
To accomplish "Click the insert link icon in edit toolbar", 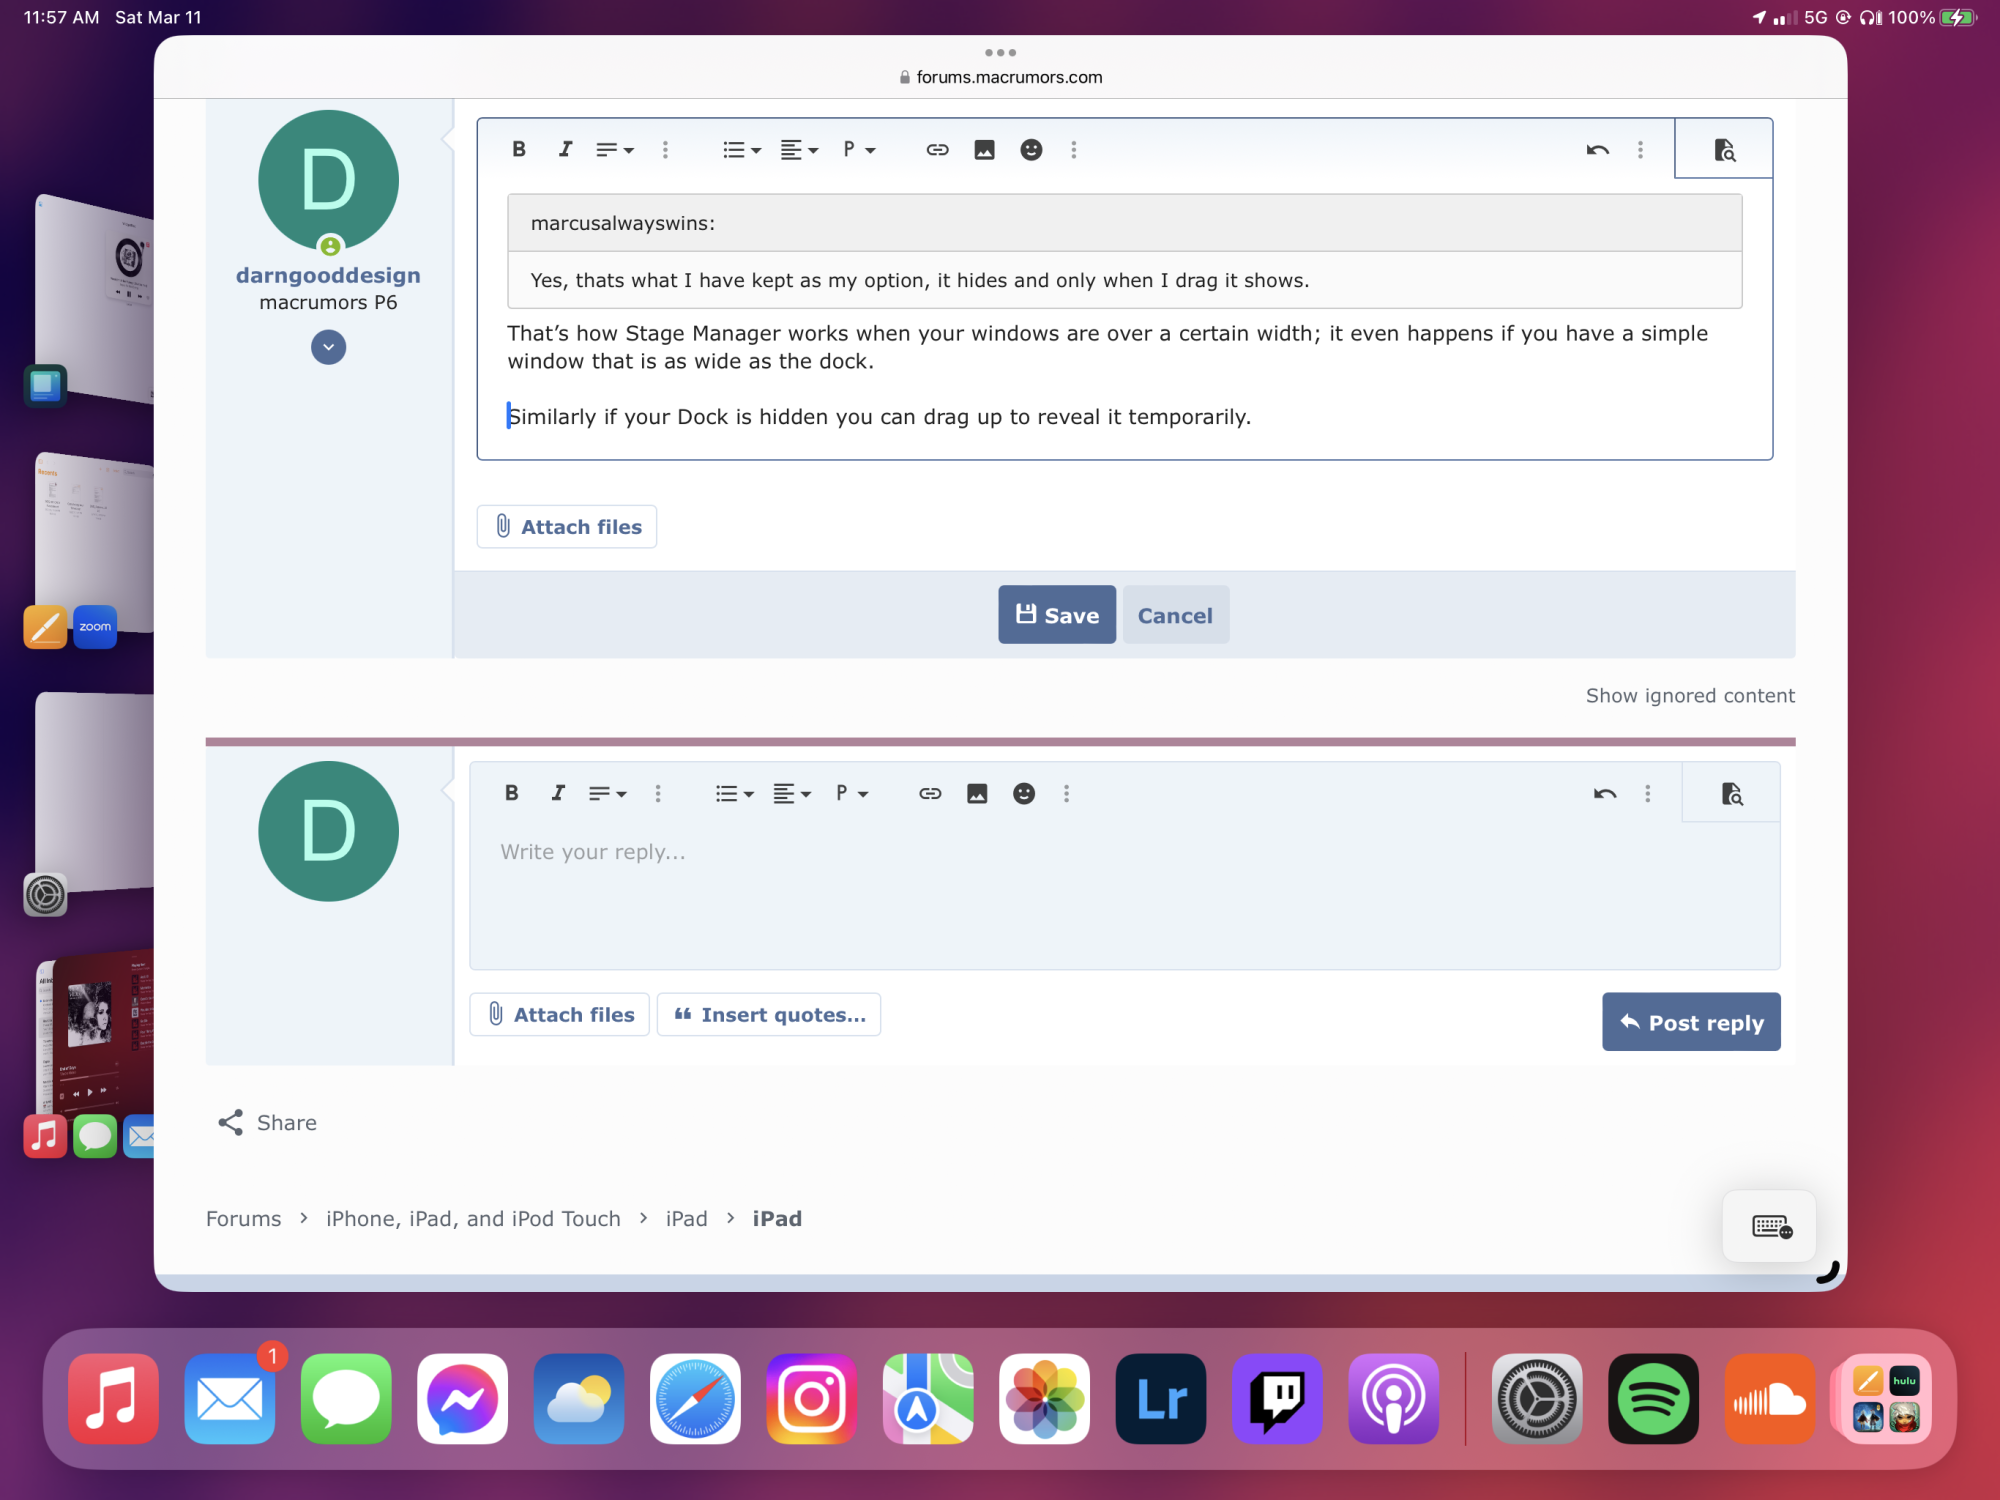I will [937, 149].
